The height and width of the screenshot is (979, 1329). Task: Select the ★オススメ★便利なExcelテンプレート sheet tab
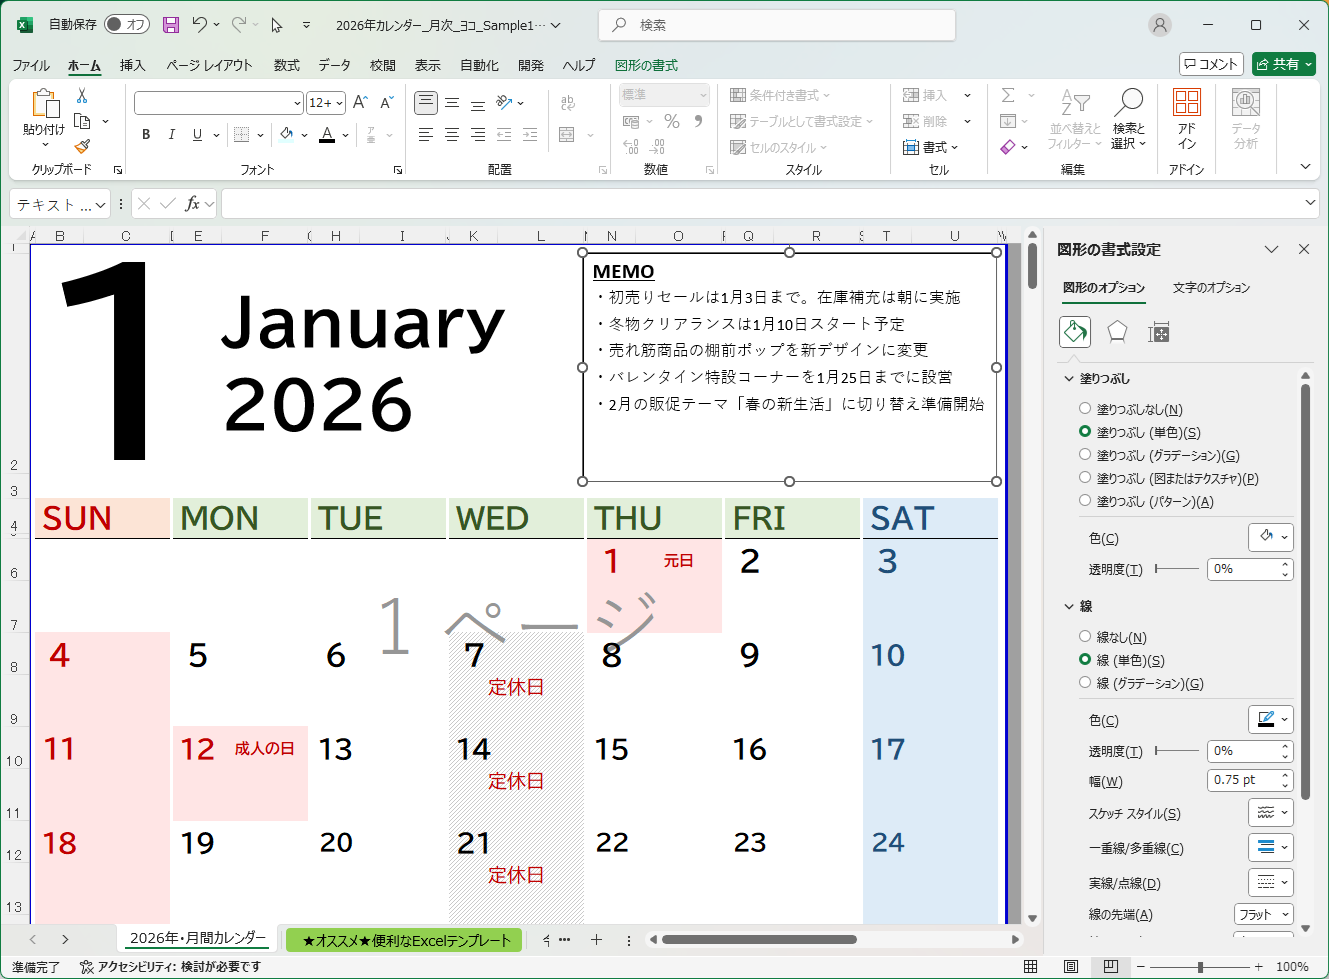[x=403, y=940]
